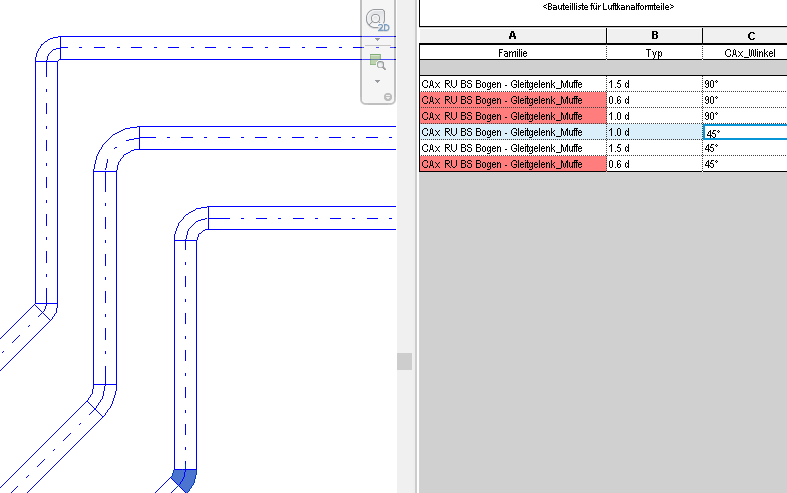Click the active 45° angle input cell
Viewport: 787px width, 493px height.
744,132
